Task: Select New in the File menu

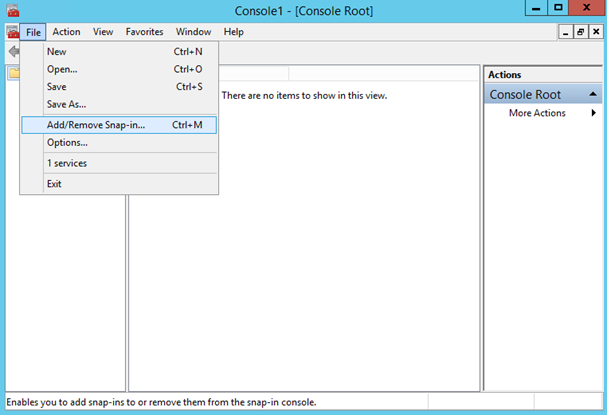Action: click(x=57, y=51)
